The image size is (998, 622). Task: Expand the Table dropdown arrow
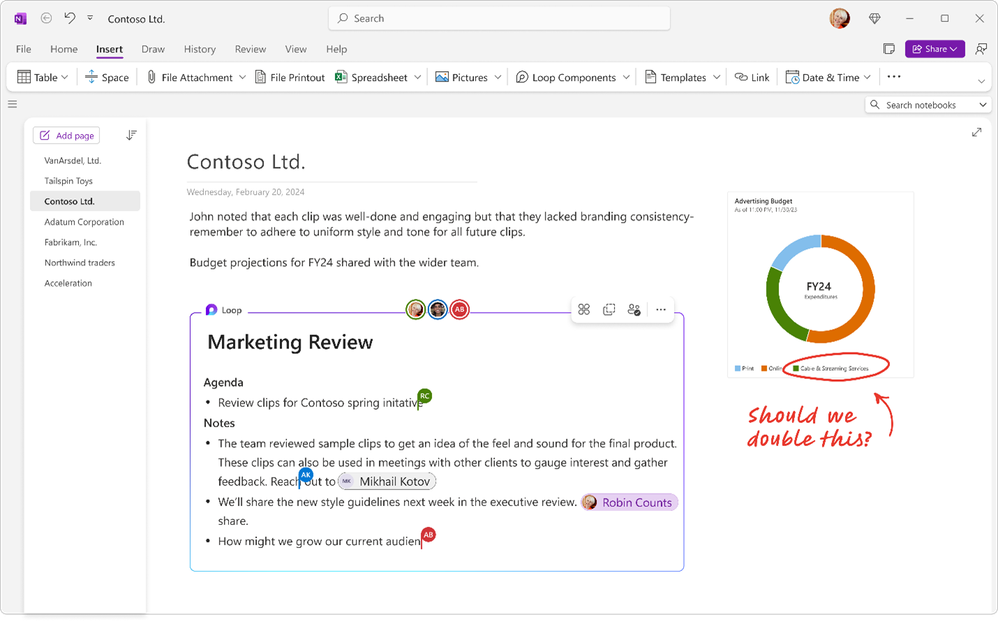click(65, 77)
